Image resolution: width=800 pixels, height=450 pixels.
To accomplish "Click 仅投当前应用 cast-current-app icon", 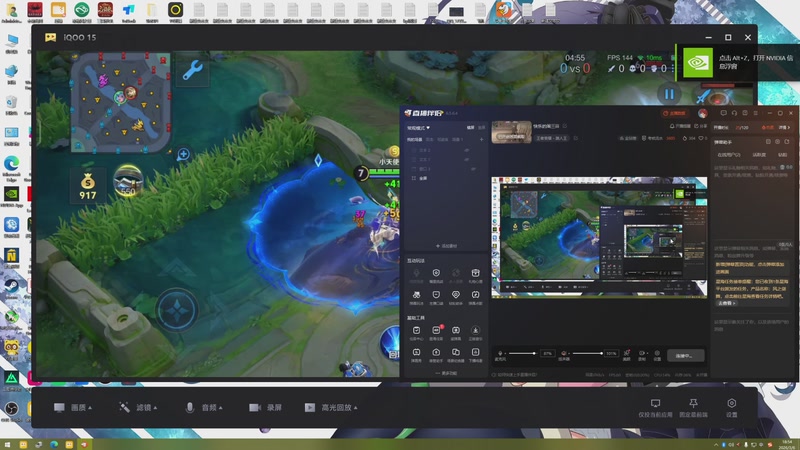I will point(655,408).
